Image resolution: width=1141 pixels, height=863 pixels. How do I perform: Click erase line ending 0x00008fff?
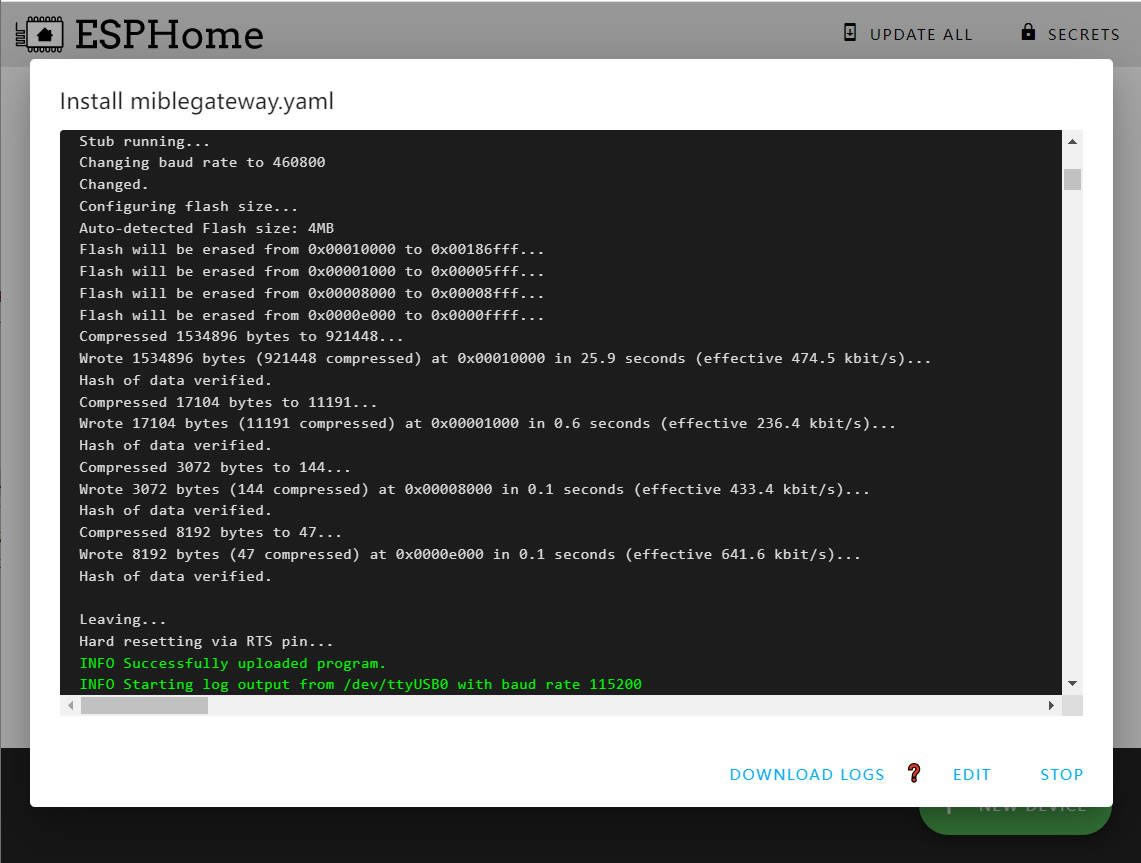[311, 293]
